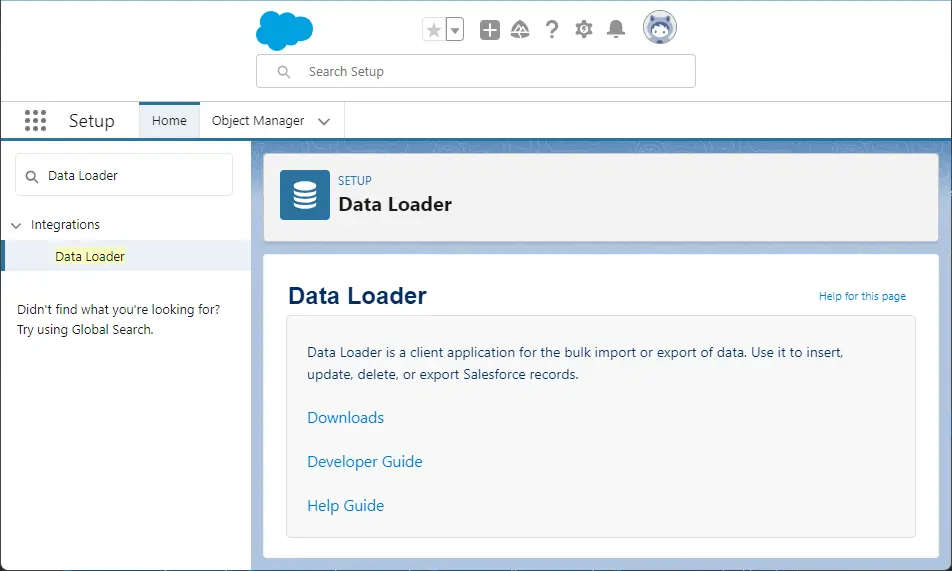Click the Search Setup field

click(476, 72)
